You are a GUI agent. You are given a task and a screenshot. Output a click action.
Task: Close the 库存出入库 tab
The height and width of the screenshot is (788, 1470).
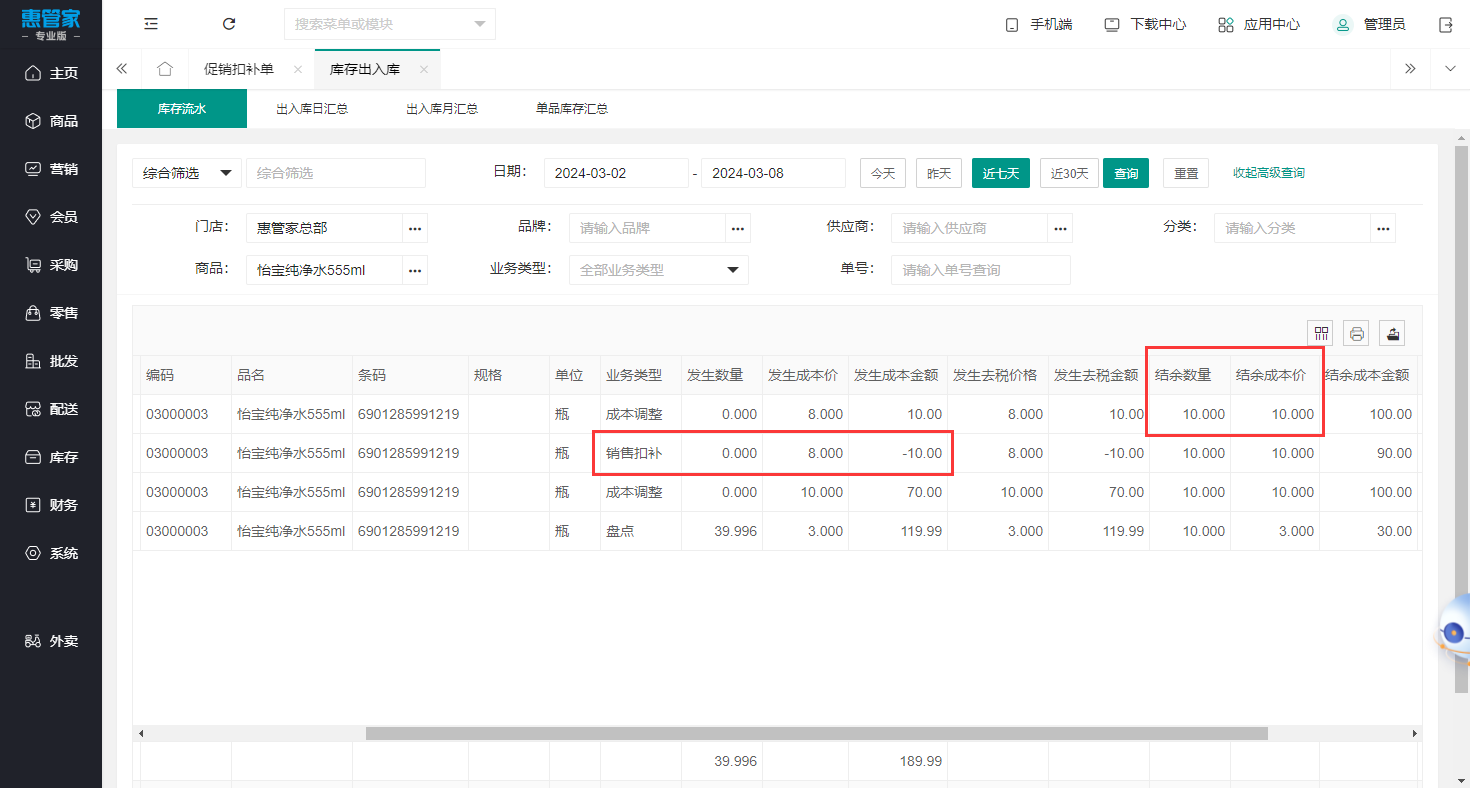(424, 69)
